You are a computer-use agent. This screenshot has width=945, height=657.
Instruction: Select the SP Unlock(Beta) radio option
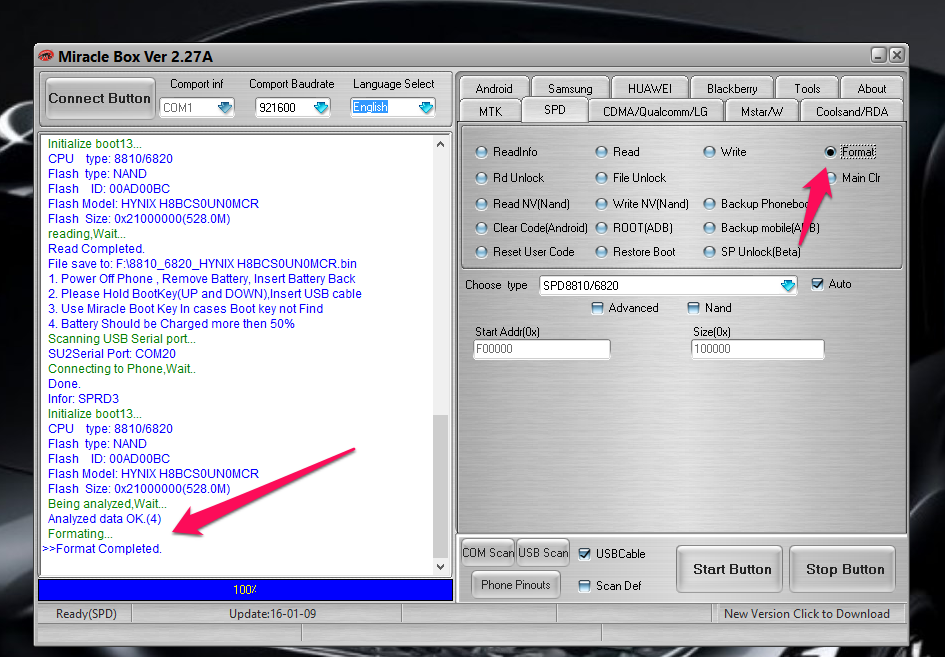coord(709,252)
